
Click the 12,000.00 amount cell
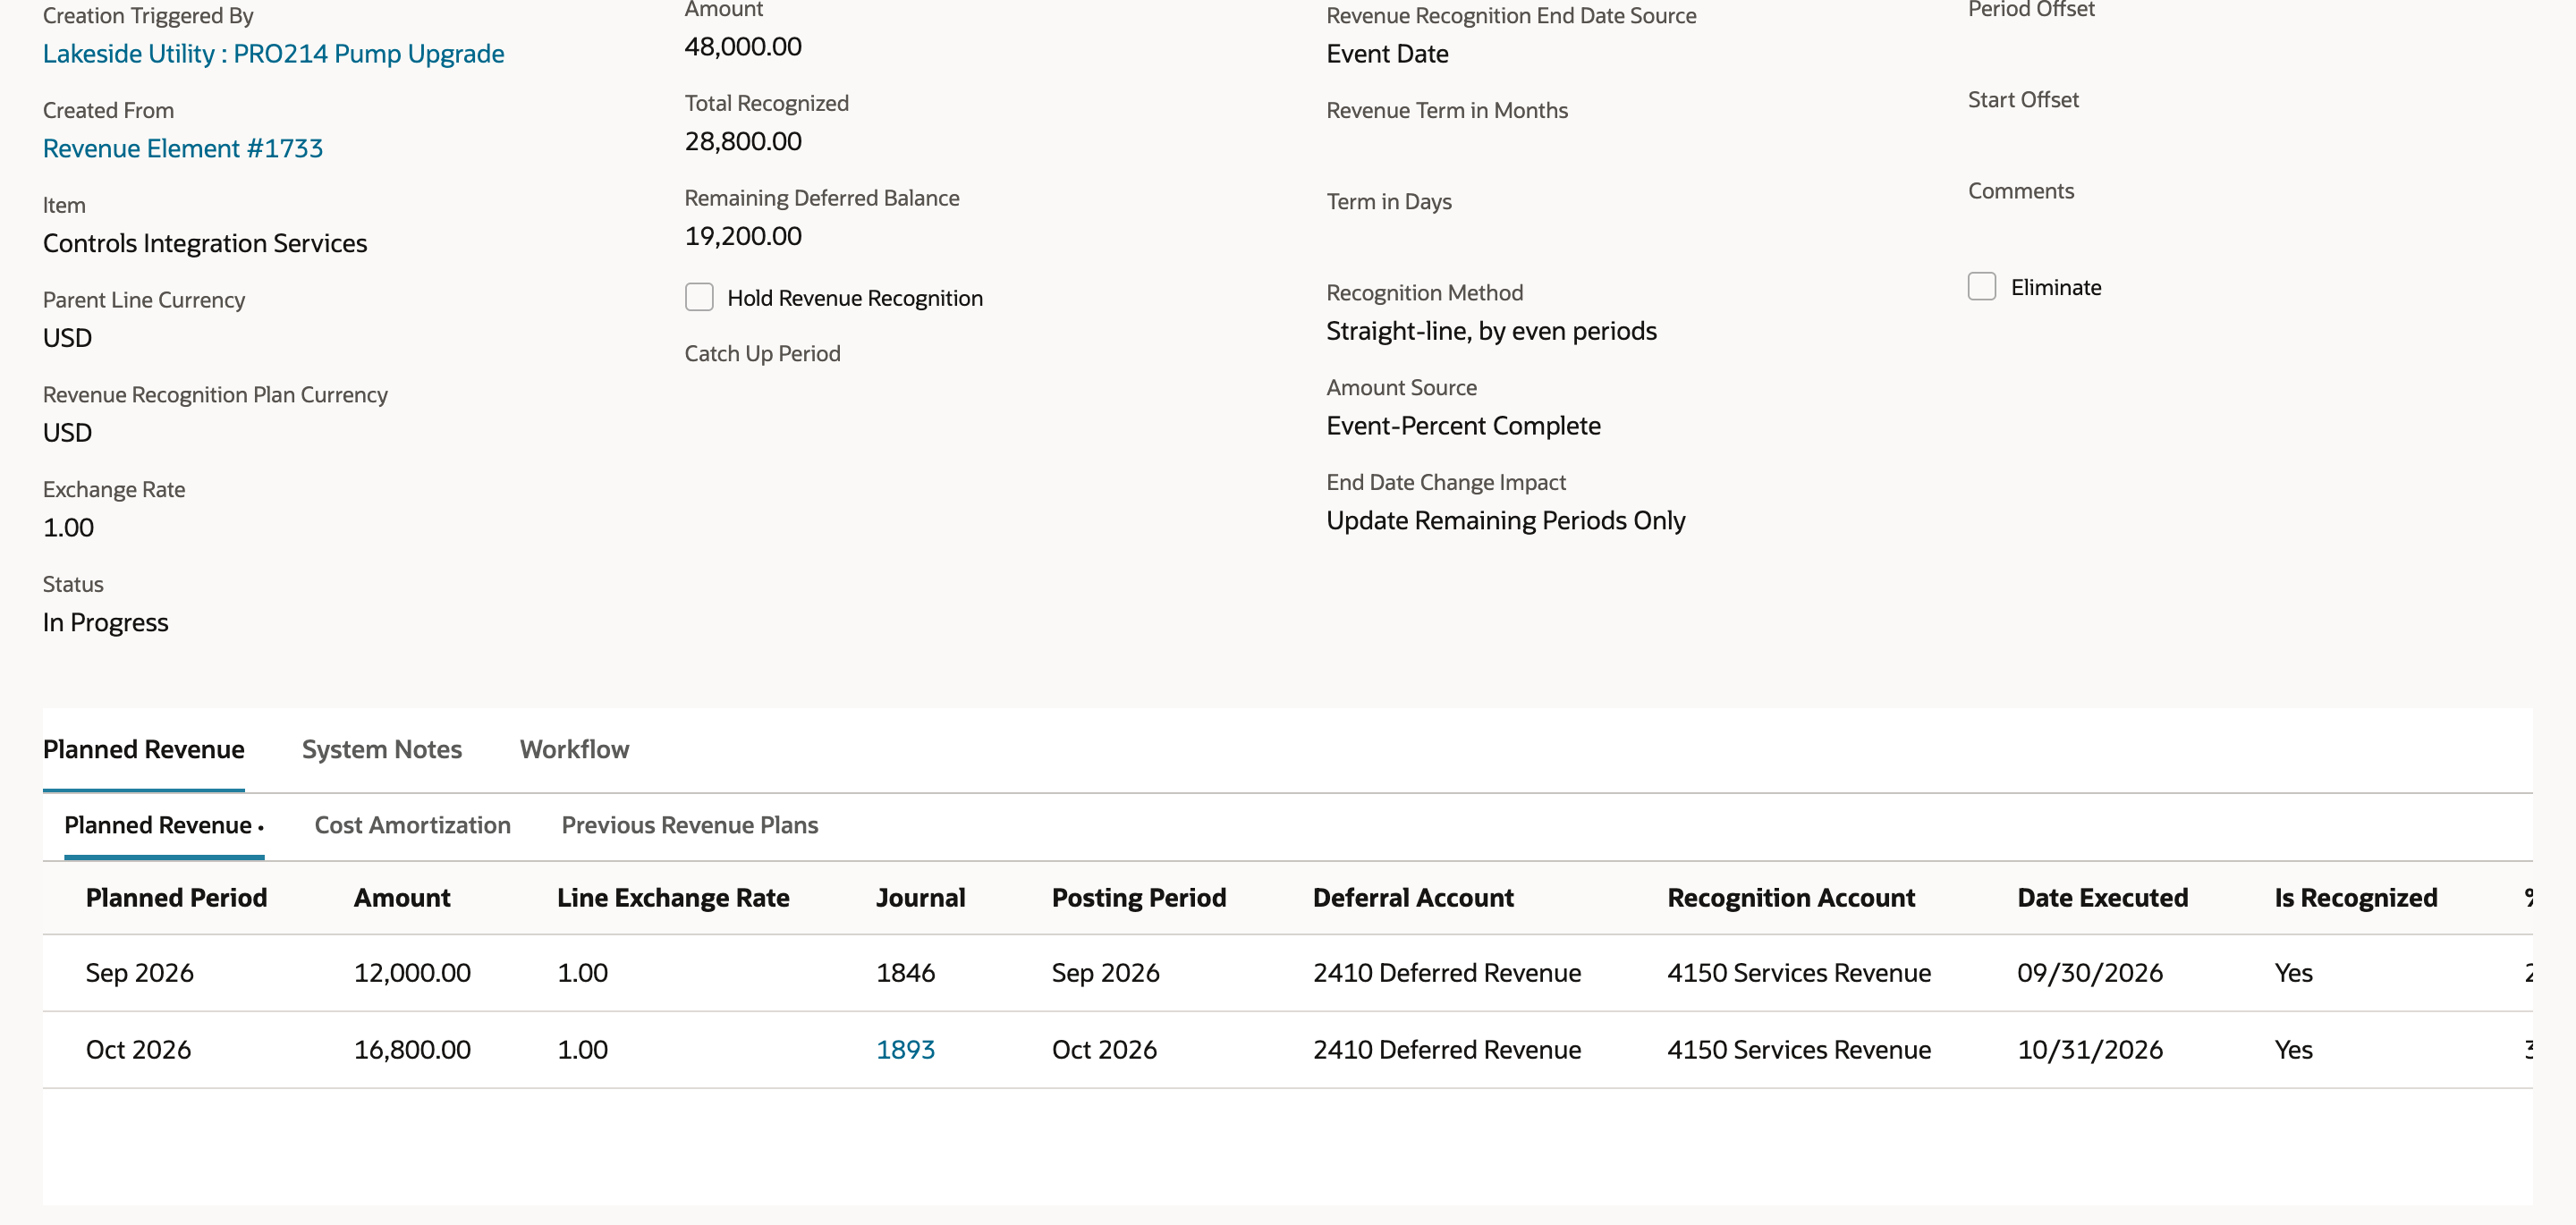(412, 973)
